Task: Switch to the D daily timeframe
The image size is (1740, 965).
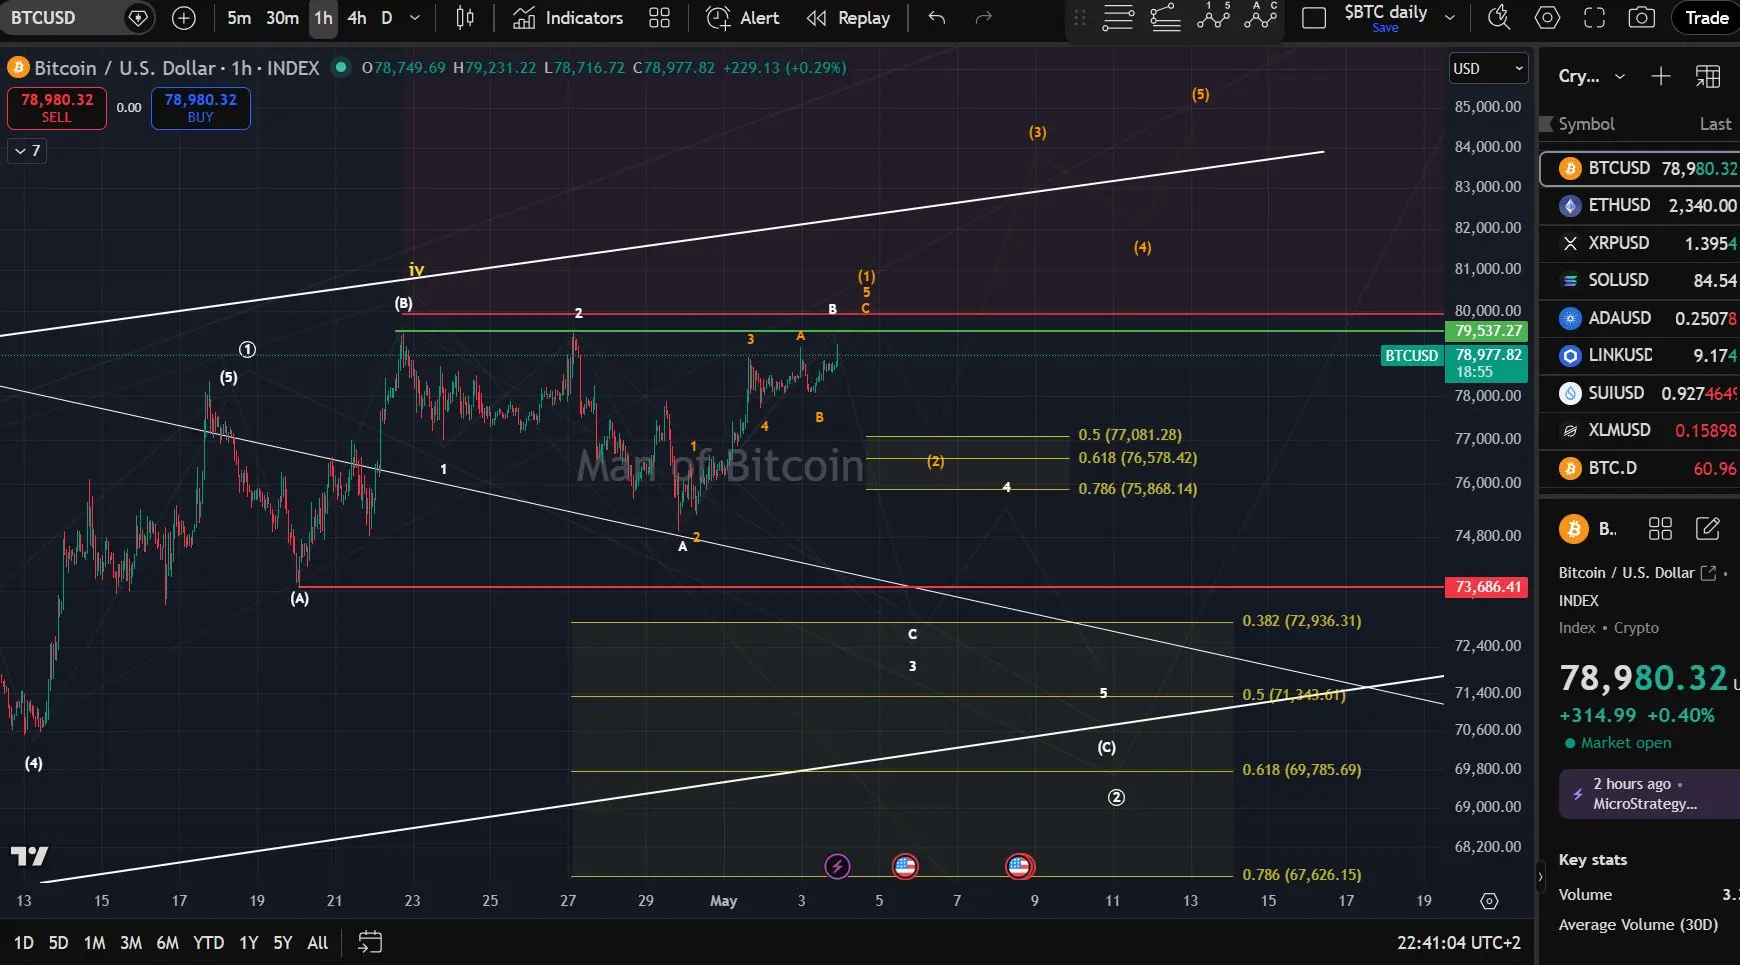Action: pos(387,18)
